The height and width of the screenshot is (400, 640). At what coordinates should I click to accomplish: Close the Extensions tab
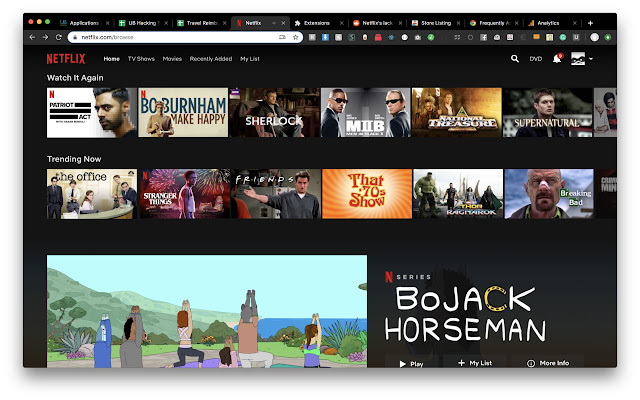click(342, 23)
